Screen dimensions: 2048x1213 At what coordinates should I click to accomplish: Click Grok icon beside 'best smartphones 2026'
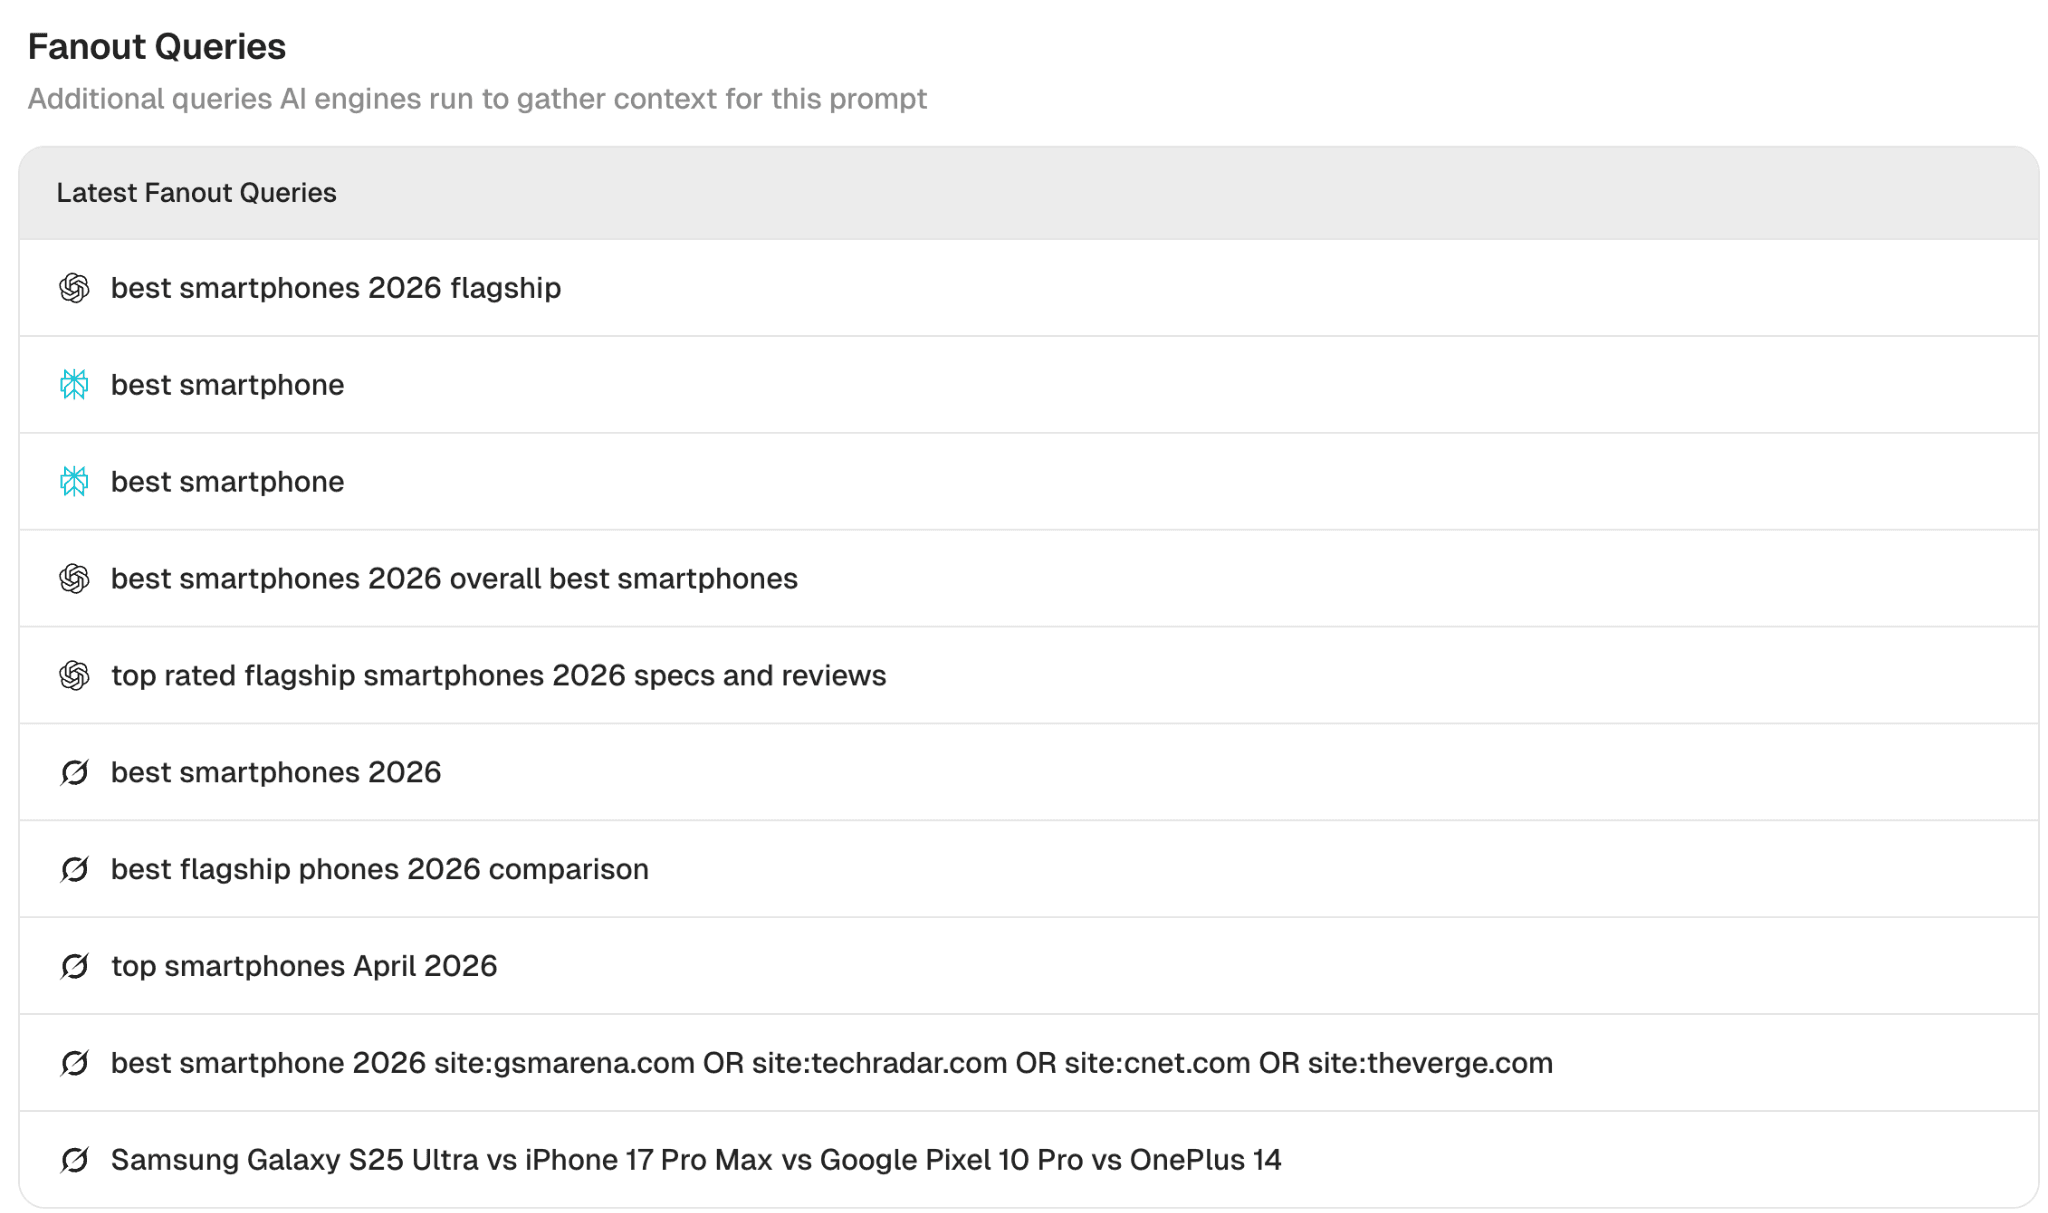[x=74, y=773]
